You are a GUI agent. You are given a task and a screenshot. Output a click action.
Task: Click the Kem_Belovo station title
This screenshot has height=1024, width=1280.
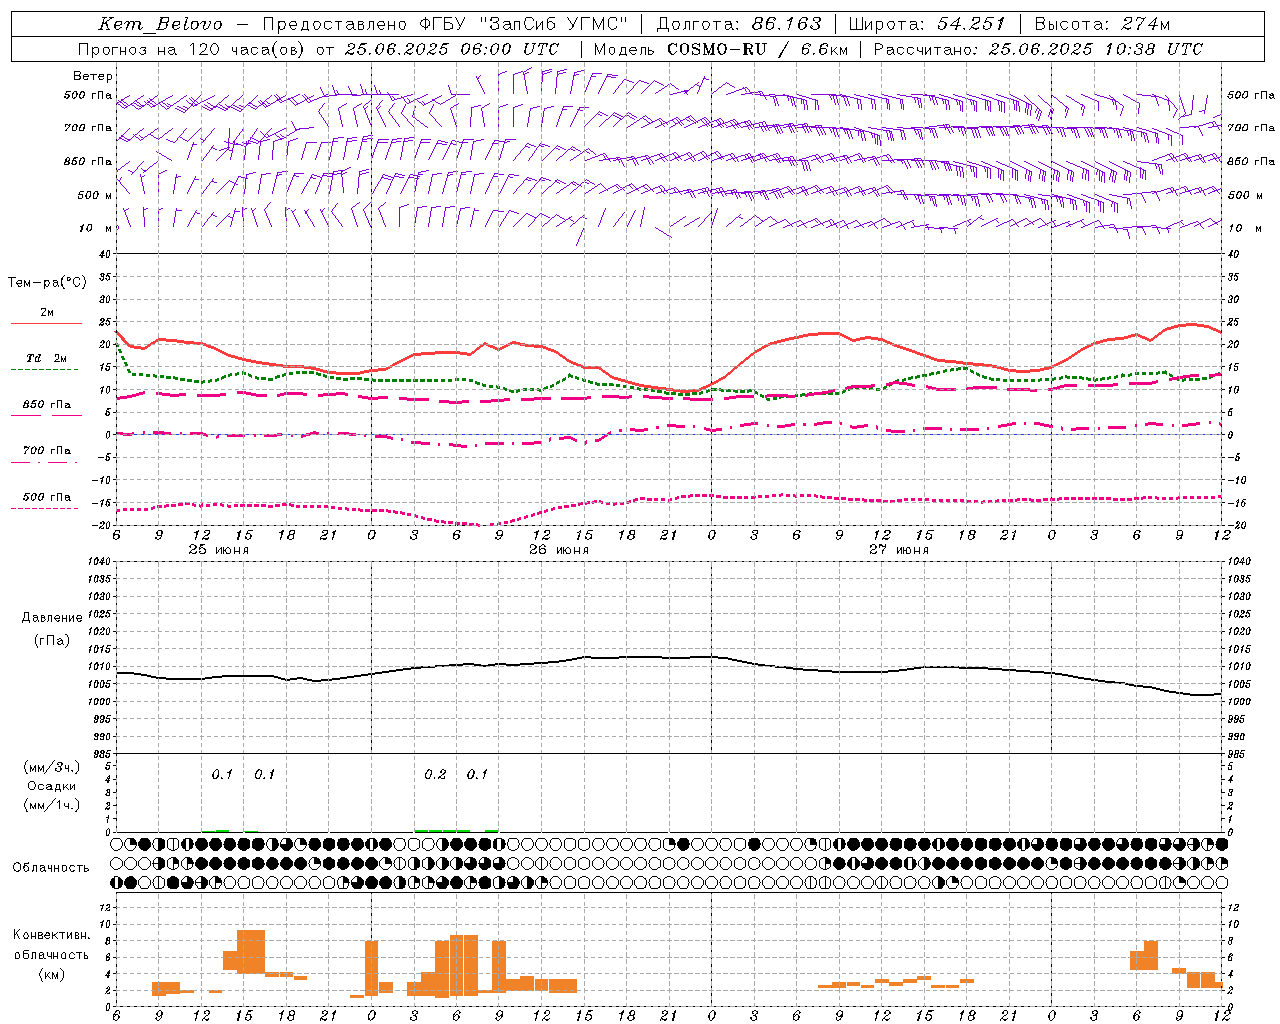click(161, 24)
